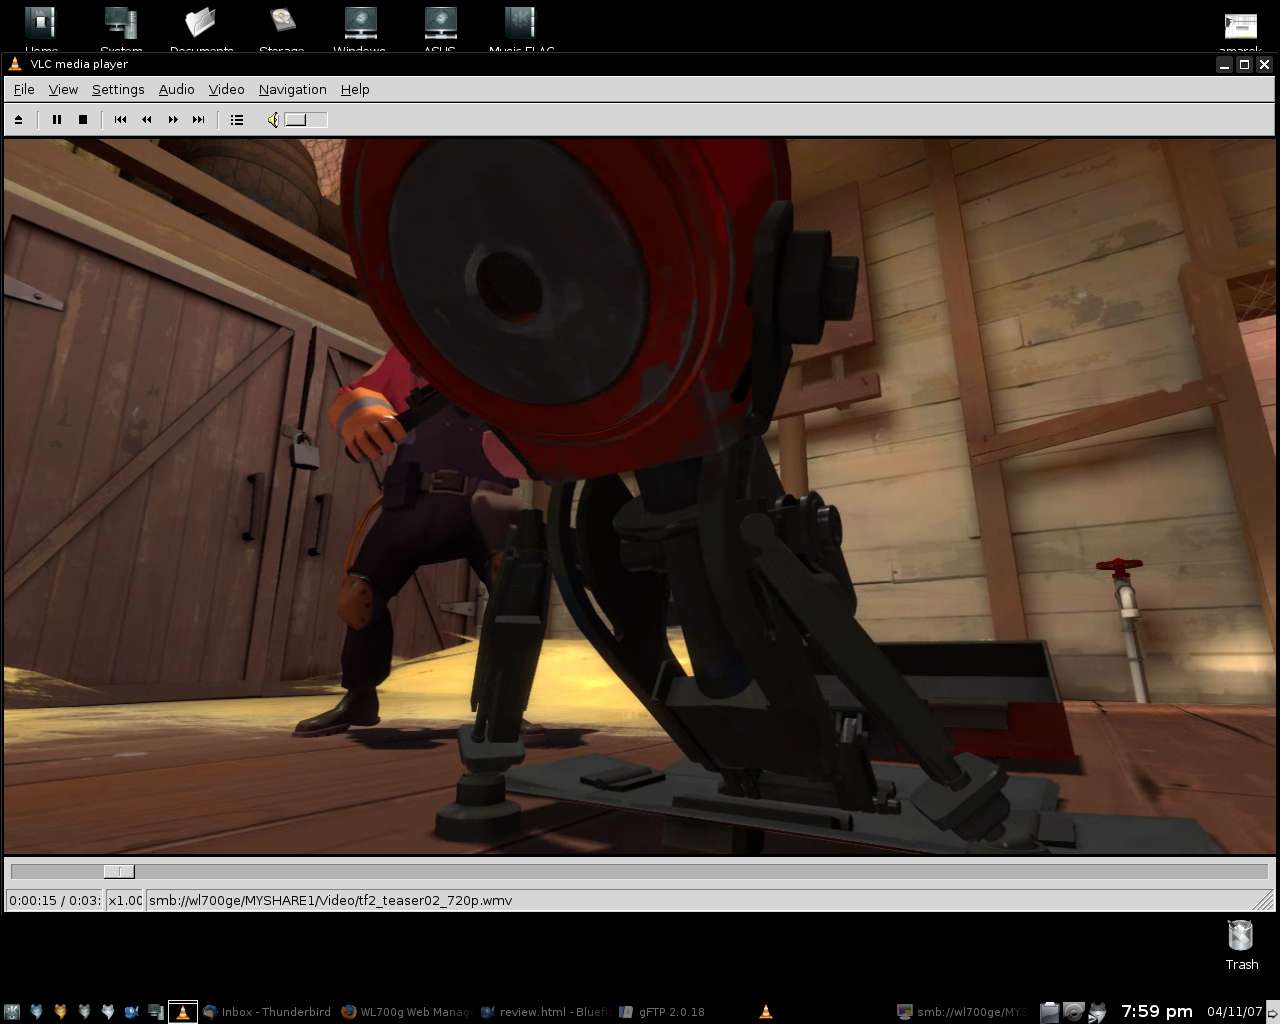Screen dimensions: 1280x1024
Task: Jump to previous playlist item
Action: (120, 120)
